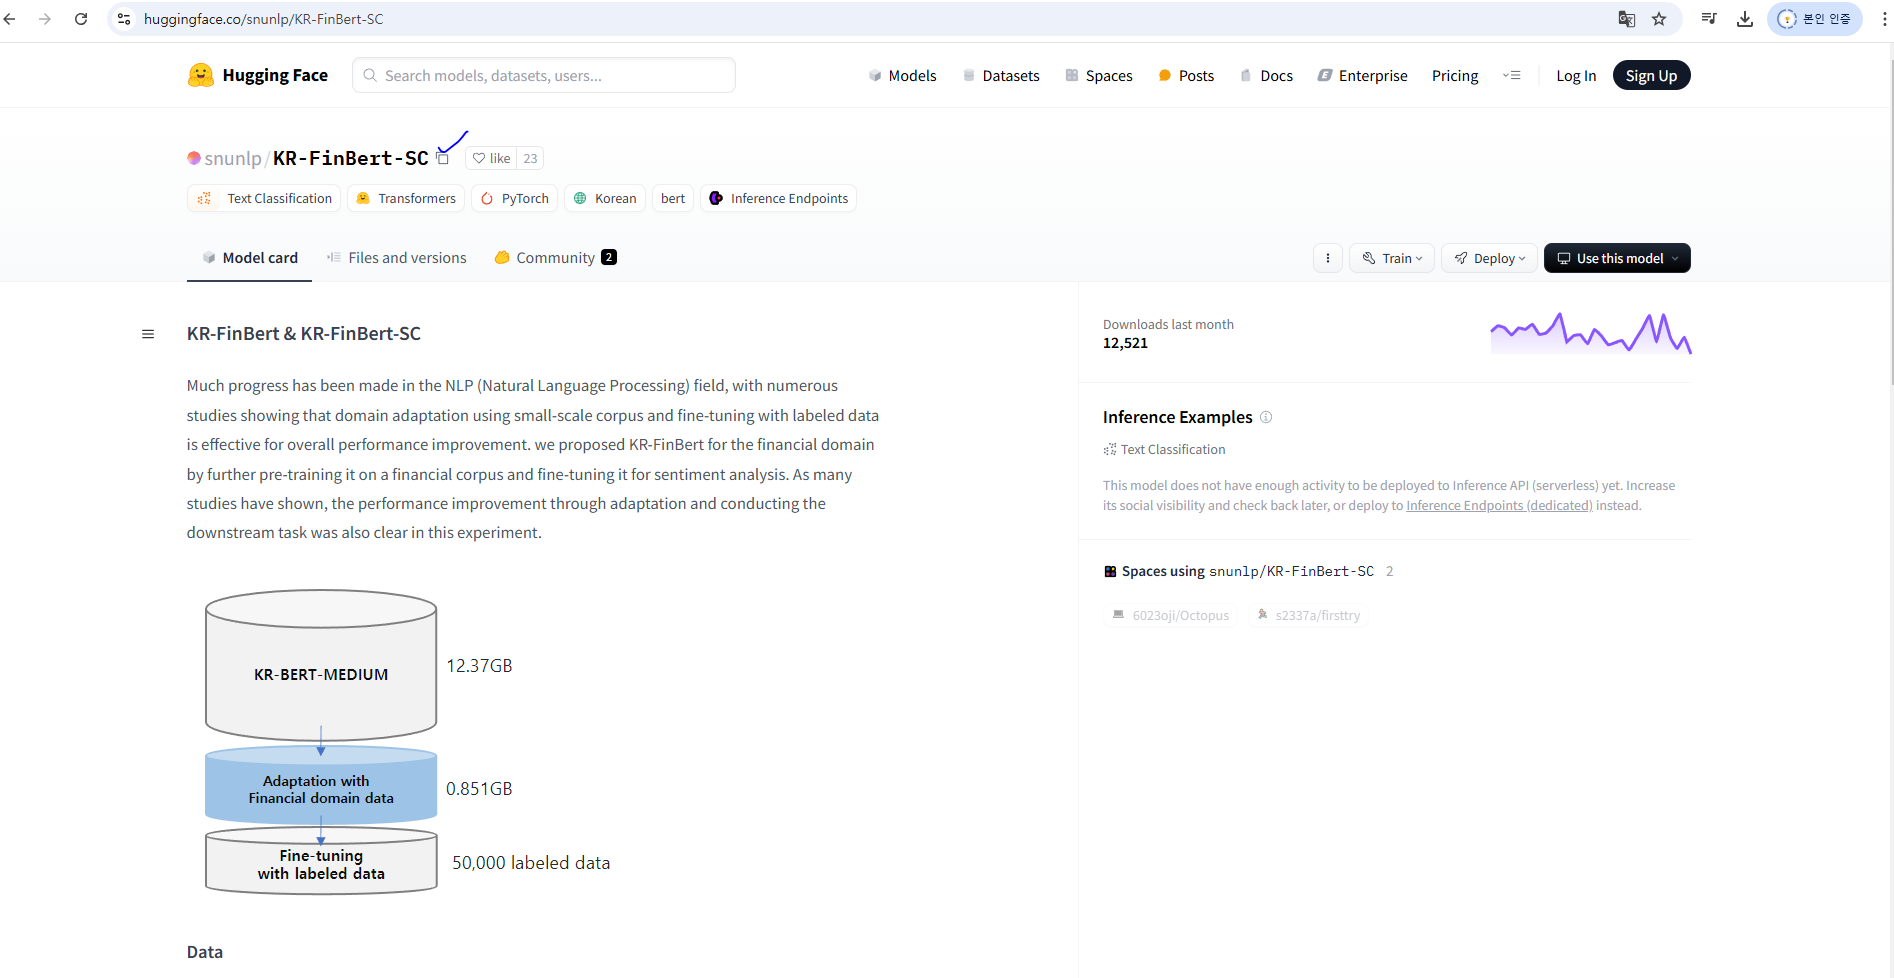1894x978 pixels.
Task: Open Spaces in navigation
Action: (x=1099, y=75)
